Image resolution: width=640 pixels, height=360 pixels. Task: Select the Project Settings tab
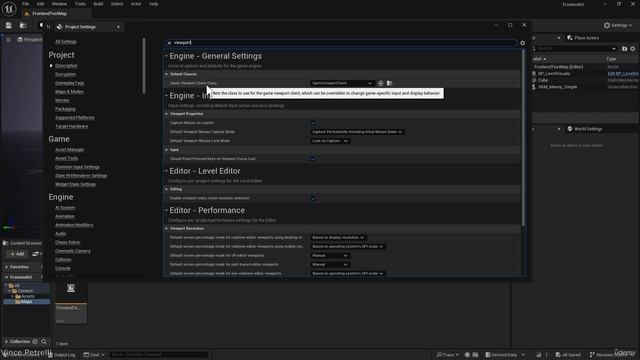(x=88, y=27)
